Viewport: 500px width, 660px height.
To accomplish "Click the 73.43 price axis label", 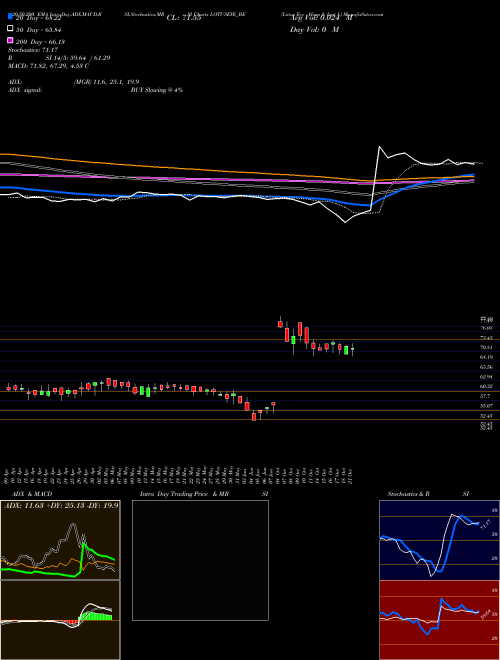I will 487,338.
